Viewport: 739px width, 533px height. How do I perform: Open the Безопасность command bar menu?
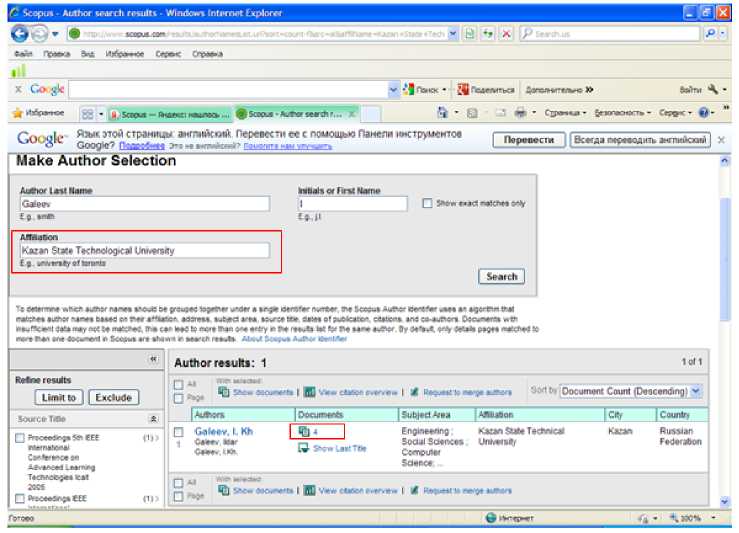(x=623, y=113)
